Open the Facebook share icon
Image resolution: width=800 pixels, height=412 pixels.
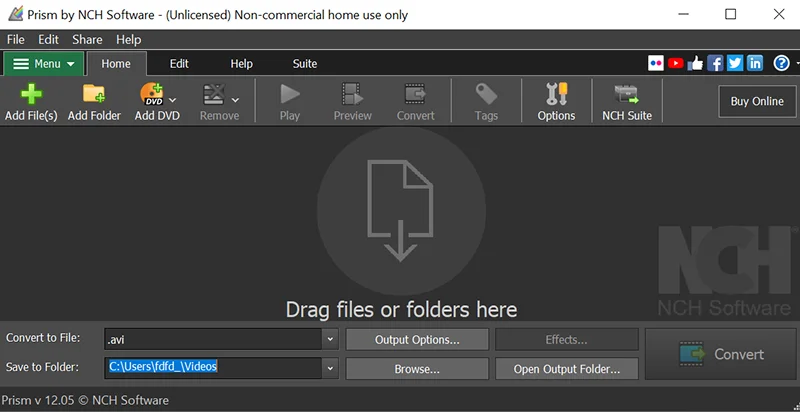pyautogui.click(x=715, y=63)
